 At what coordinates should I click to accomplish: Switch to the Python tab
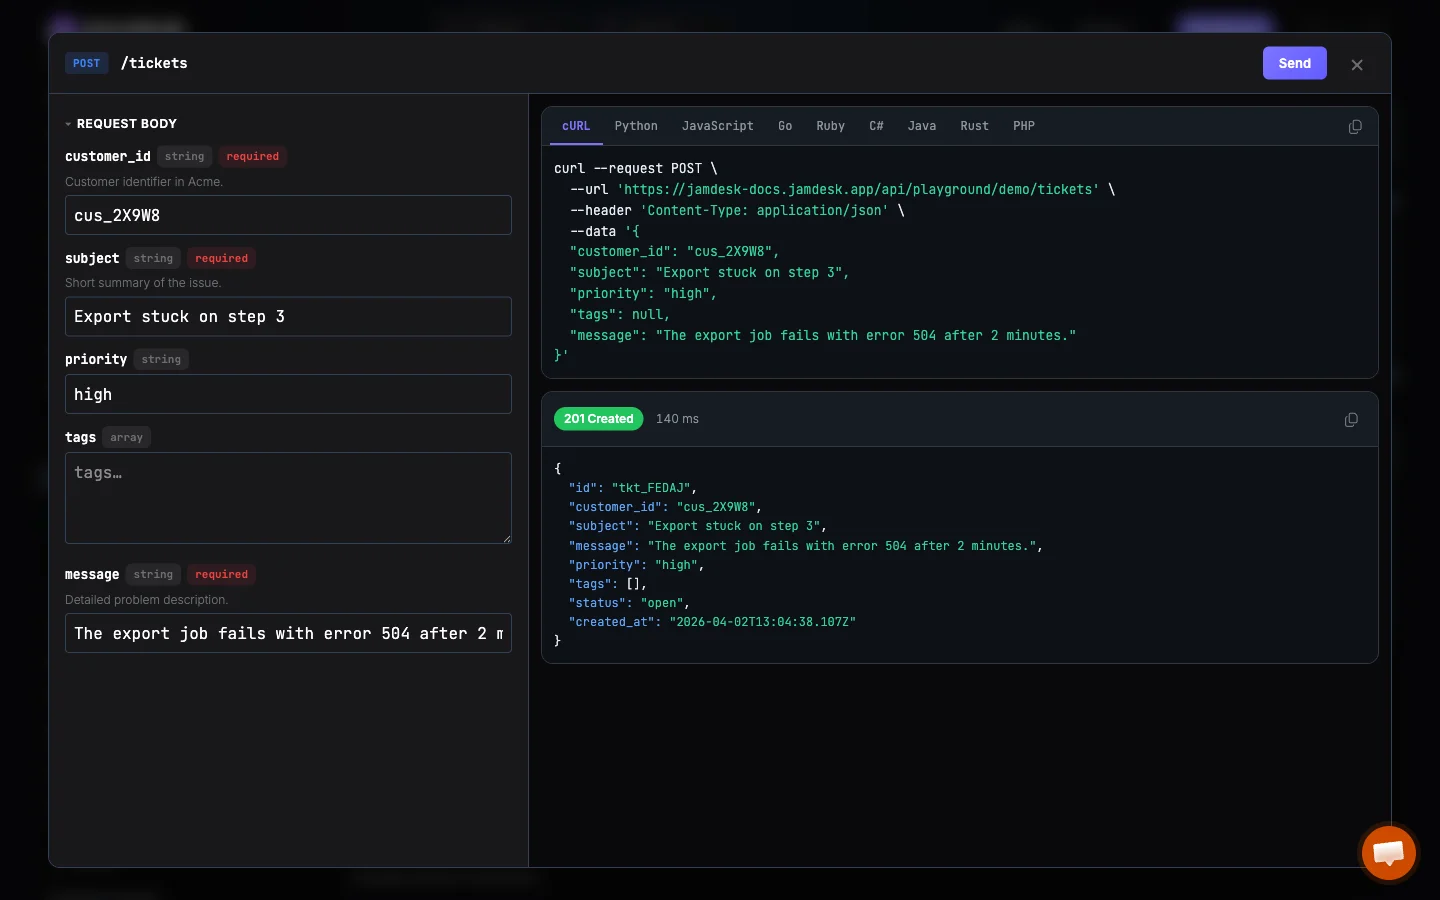(x=636, y=126)
